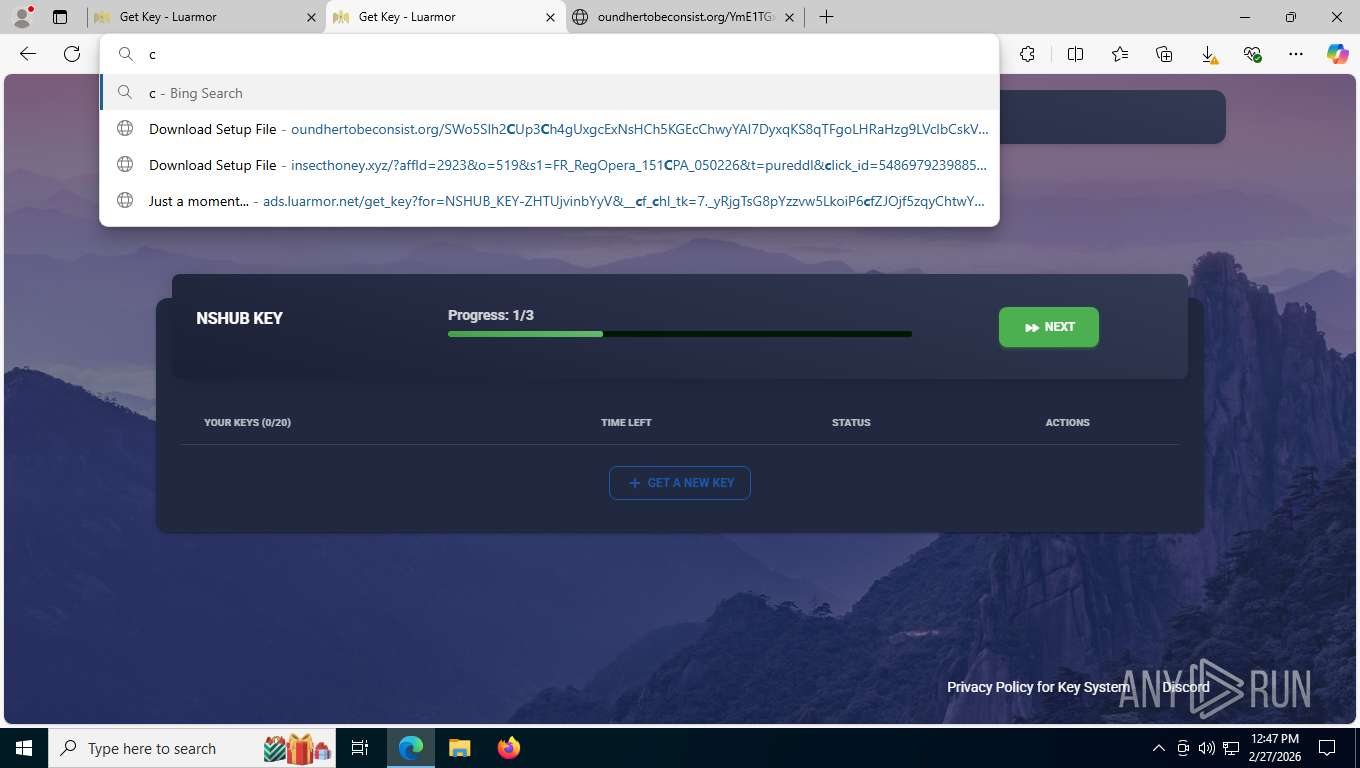Viewport: 1360px width, 768px height.
Task: Open the network tray icon
Action: 1231,748
